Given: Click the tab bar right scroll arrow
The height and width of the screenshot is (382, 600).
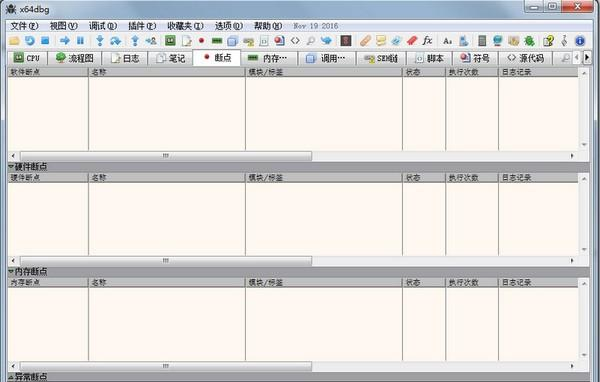Looking at the screenshot, I should click(x=587, y=58).
